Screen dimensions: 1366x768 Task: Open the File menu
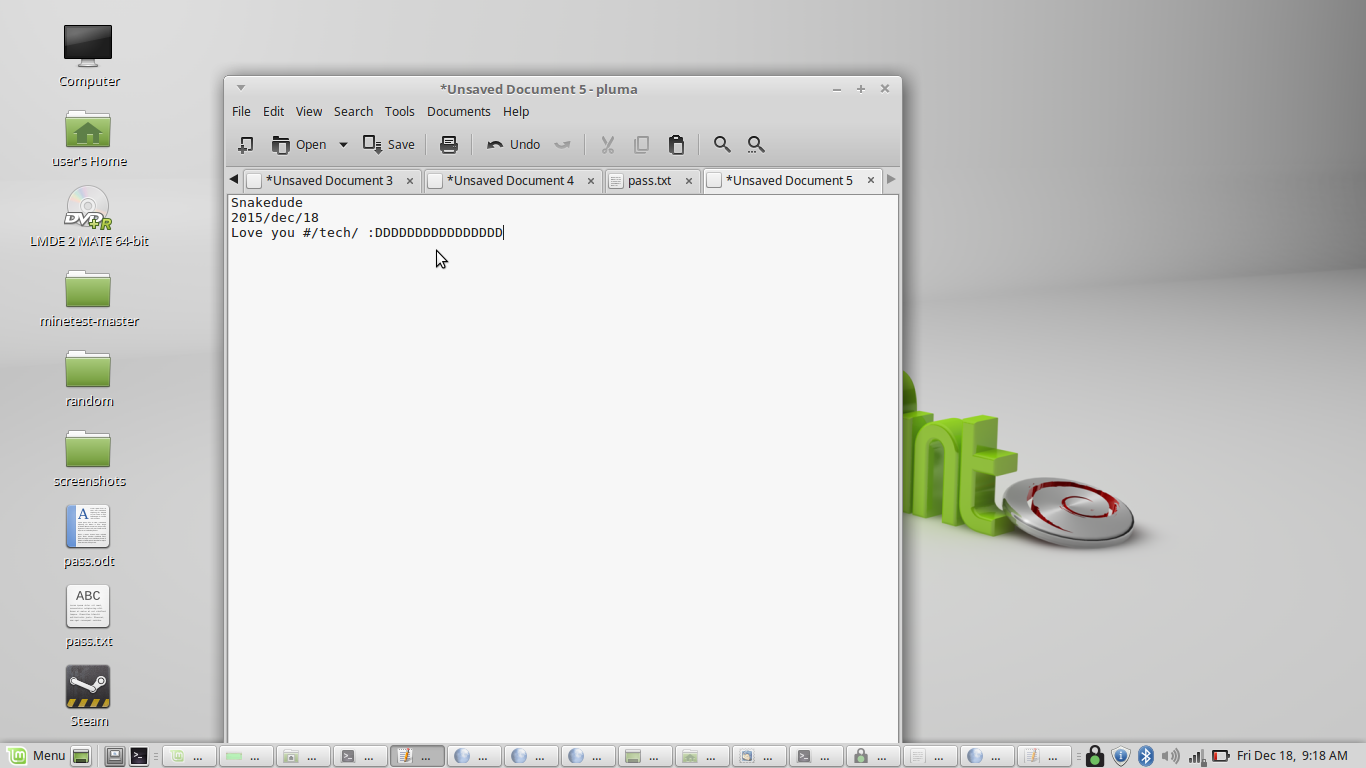[241, 111]
